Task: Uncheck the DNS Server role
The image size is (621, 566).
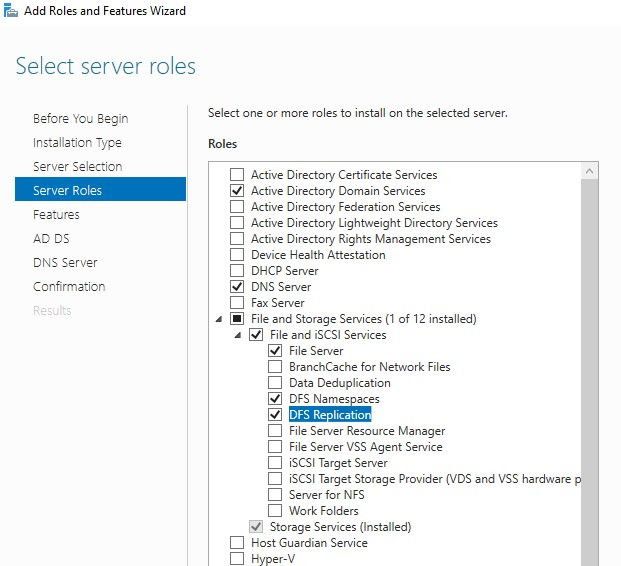Action: click(x=237, y=286)
